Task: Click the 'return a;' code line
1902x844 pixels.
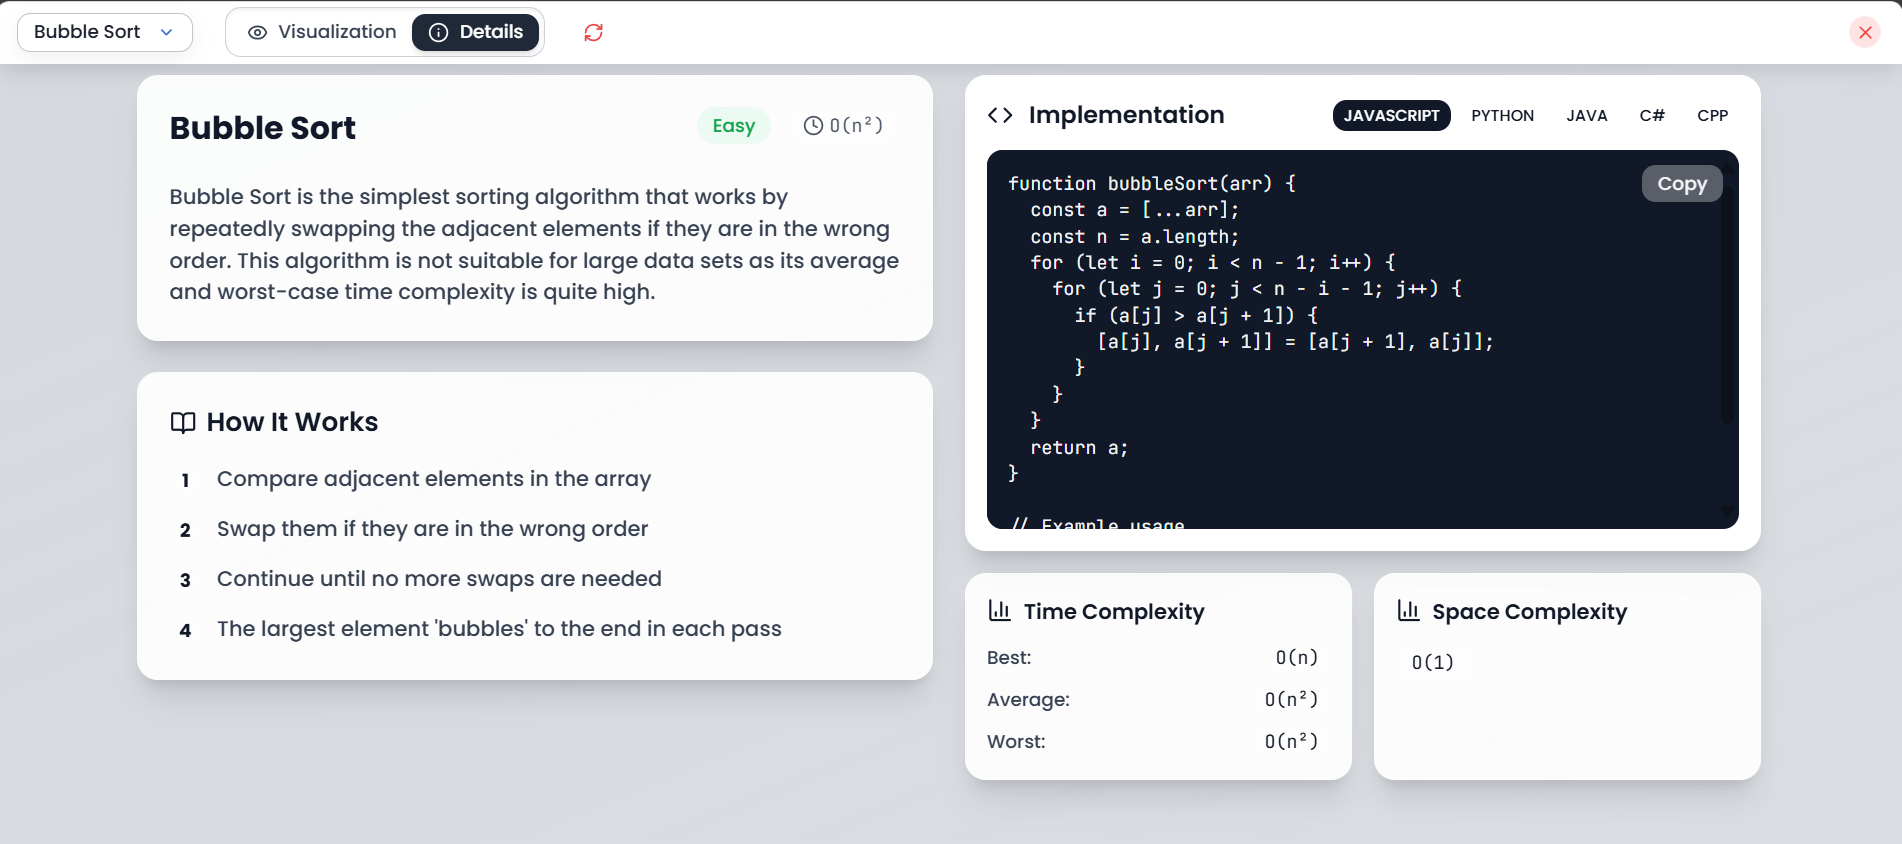Action: (1079, 448)
